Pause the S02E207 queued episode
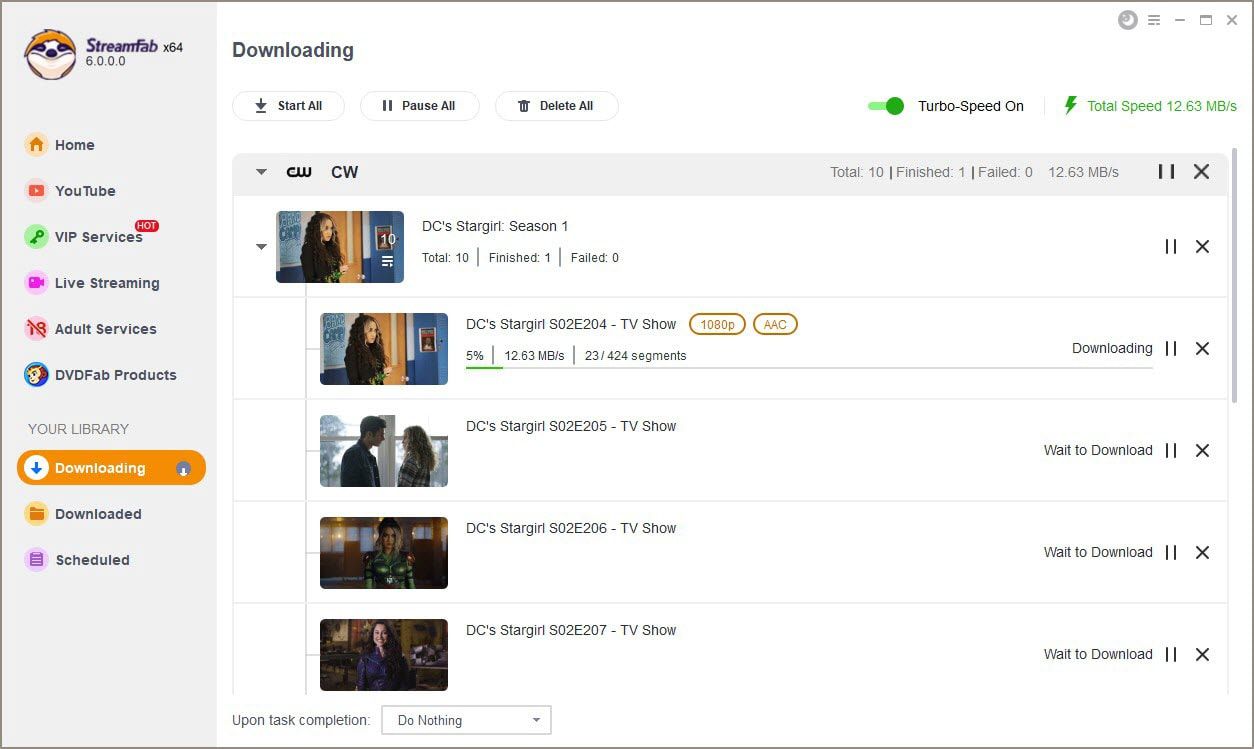This screenshot has width=1254, height=749. tap(1170, 654)
